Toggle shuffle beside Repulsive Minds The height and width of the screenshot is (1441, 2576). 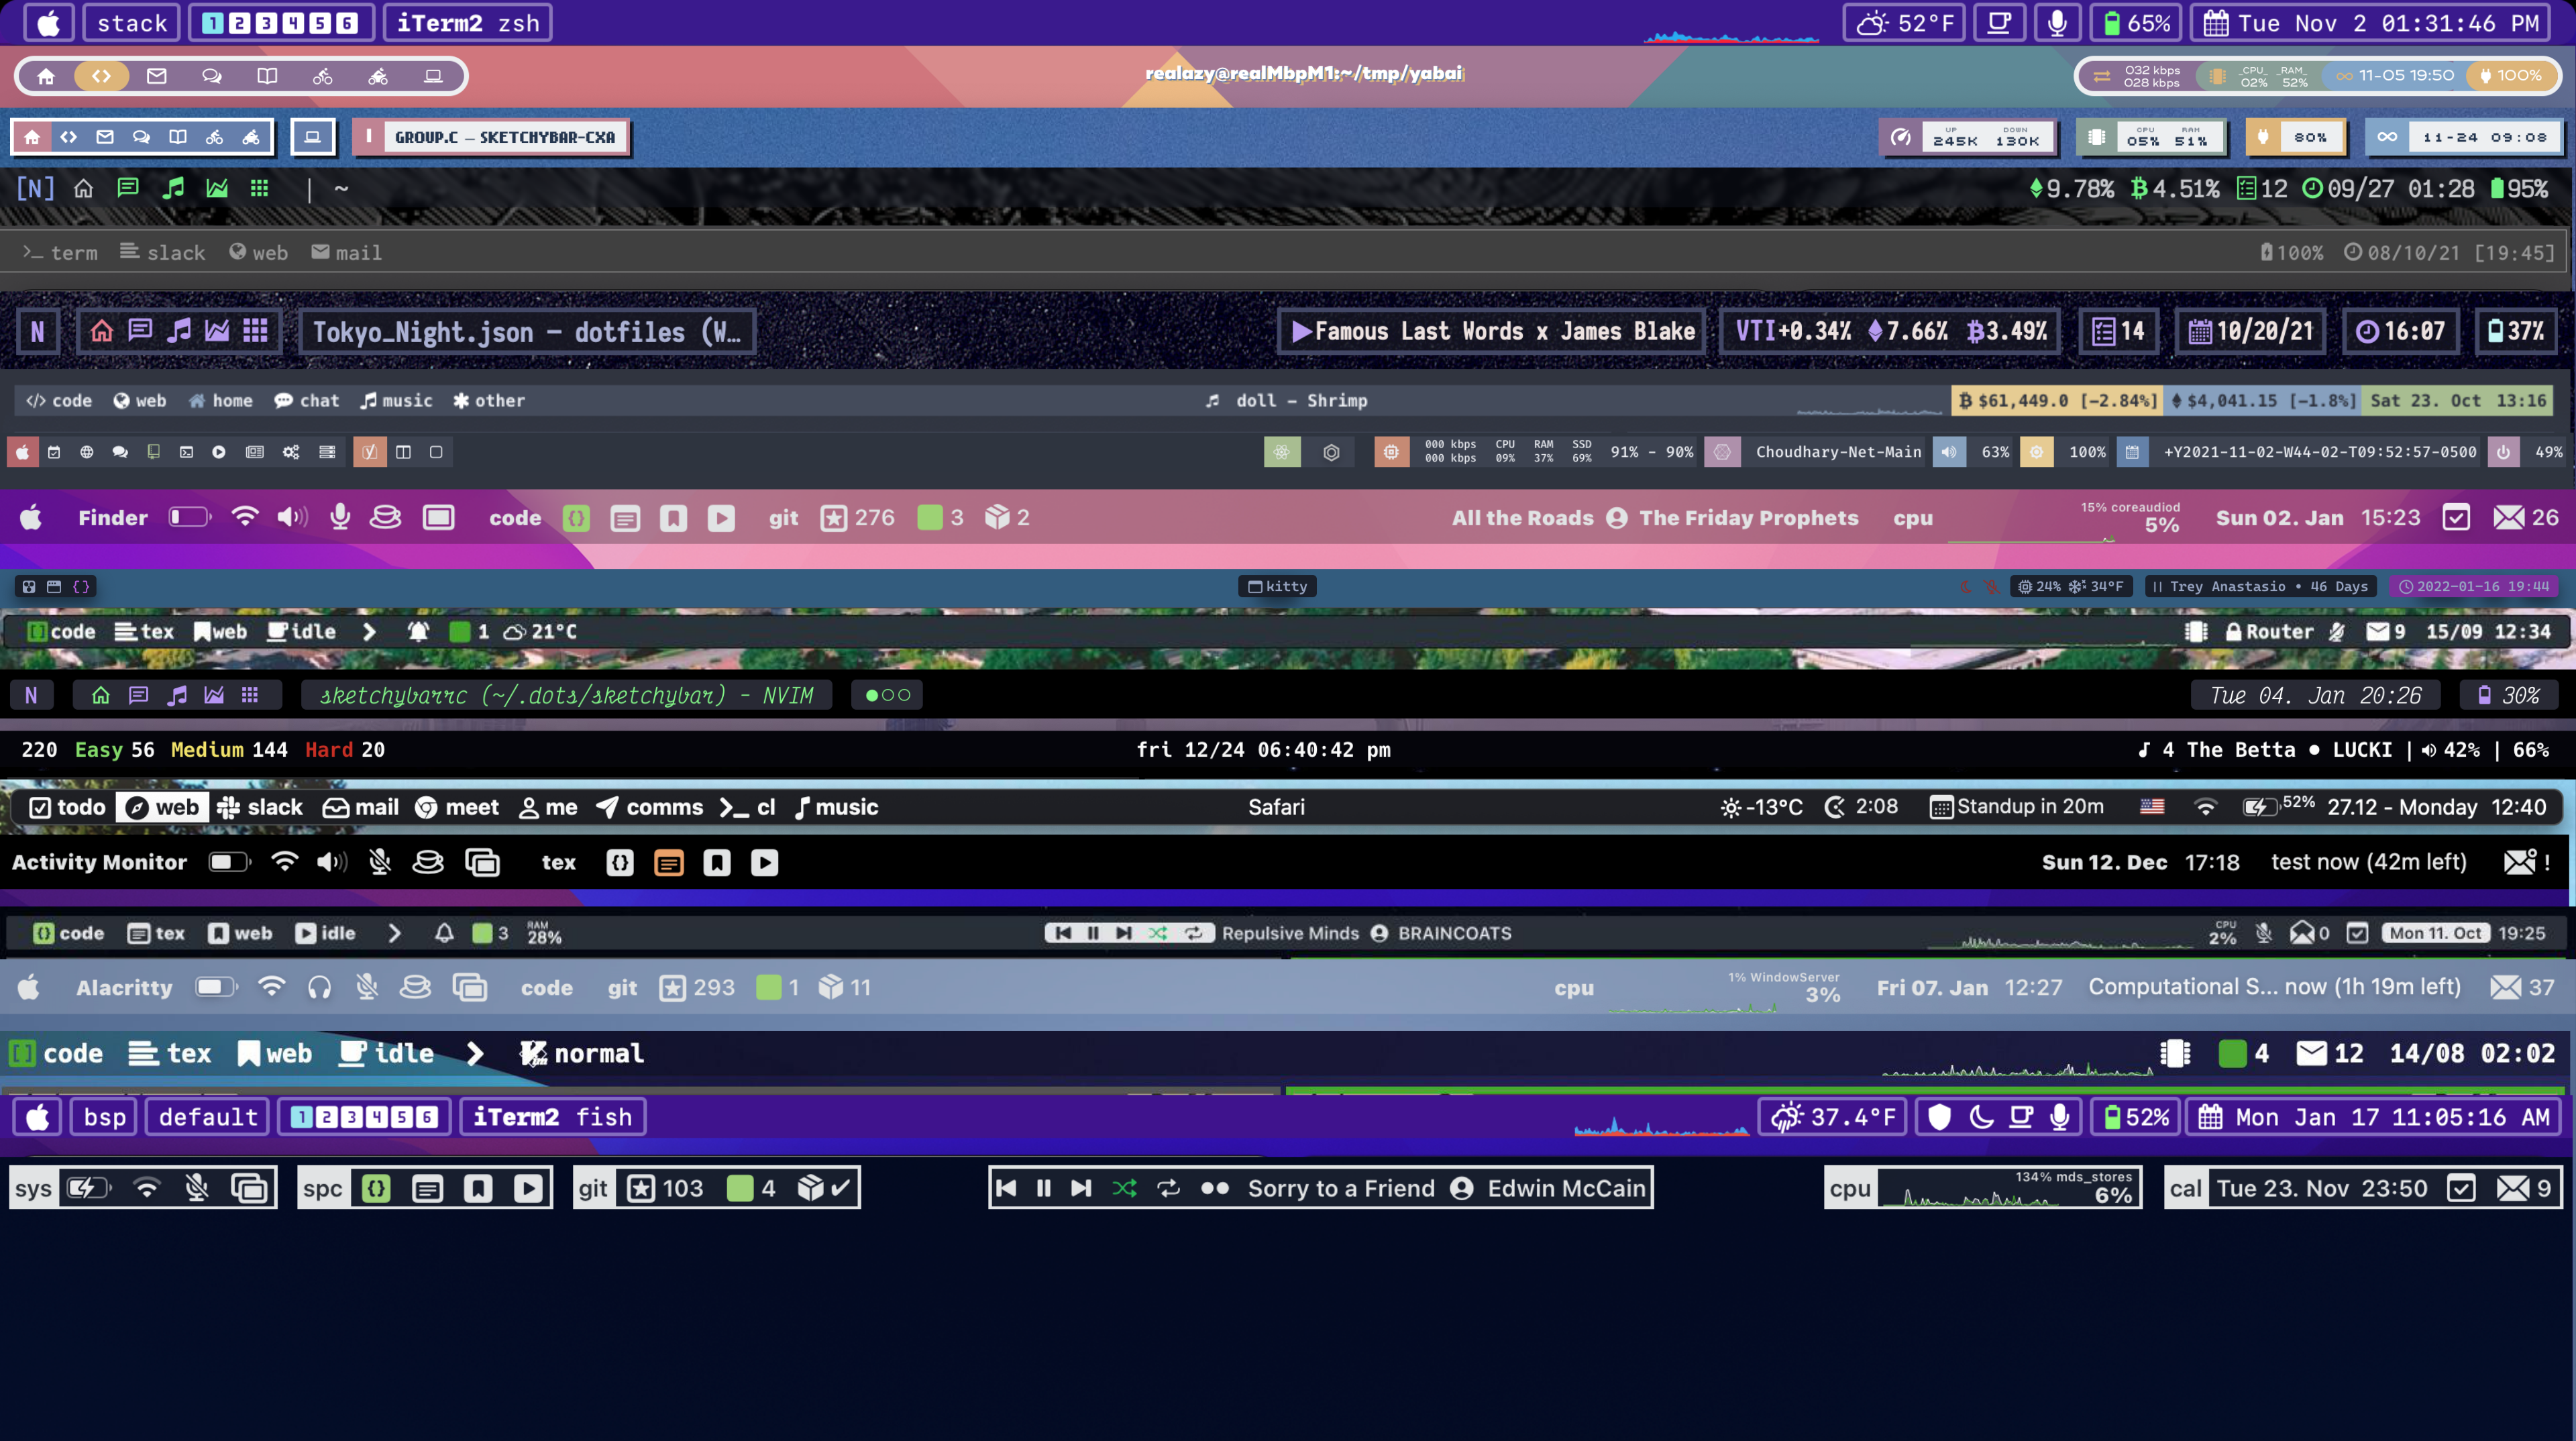coord(1157,933)
